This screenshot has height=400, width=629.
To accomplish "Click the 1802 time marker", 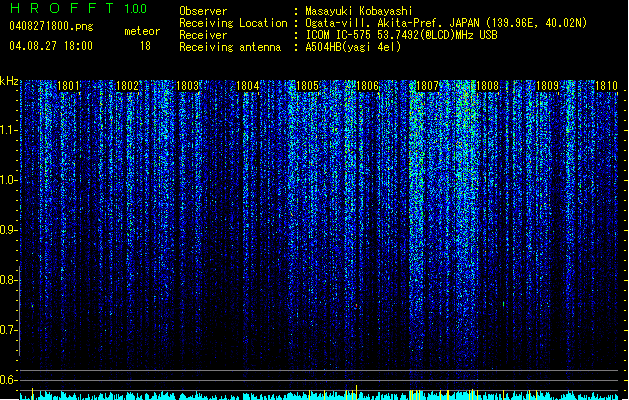I will point(127,86).
